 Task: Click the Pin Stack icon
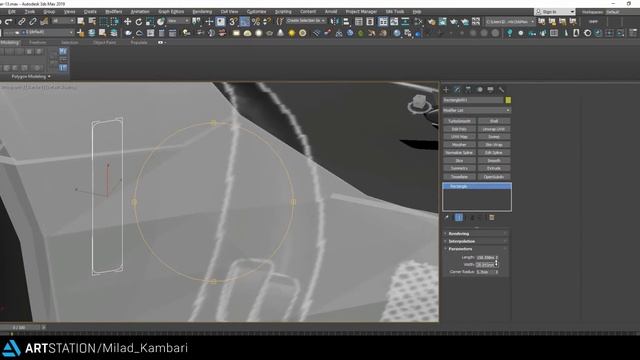447,218
